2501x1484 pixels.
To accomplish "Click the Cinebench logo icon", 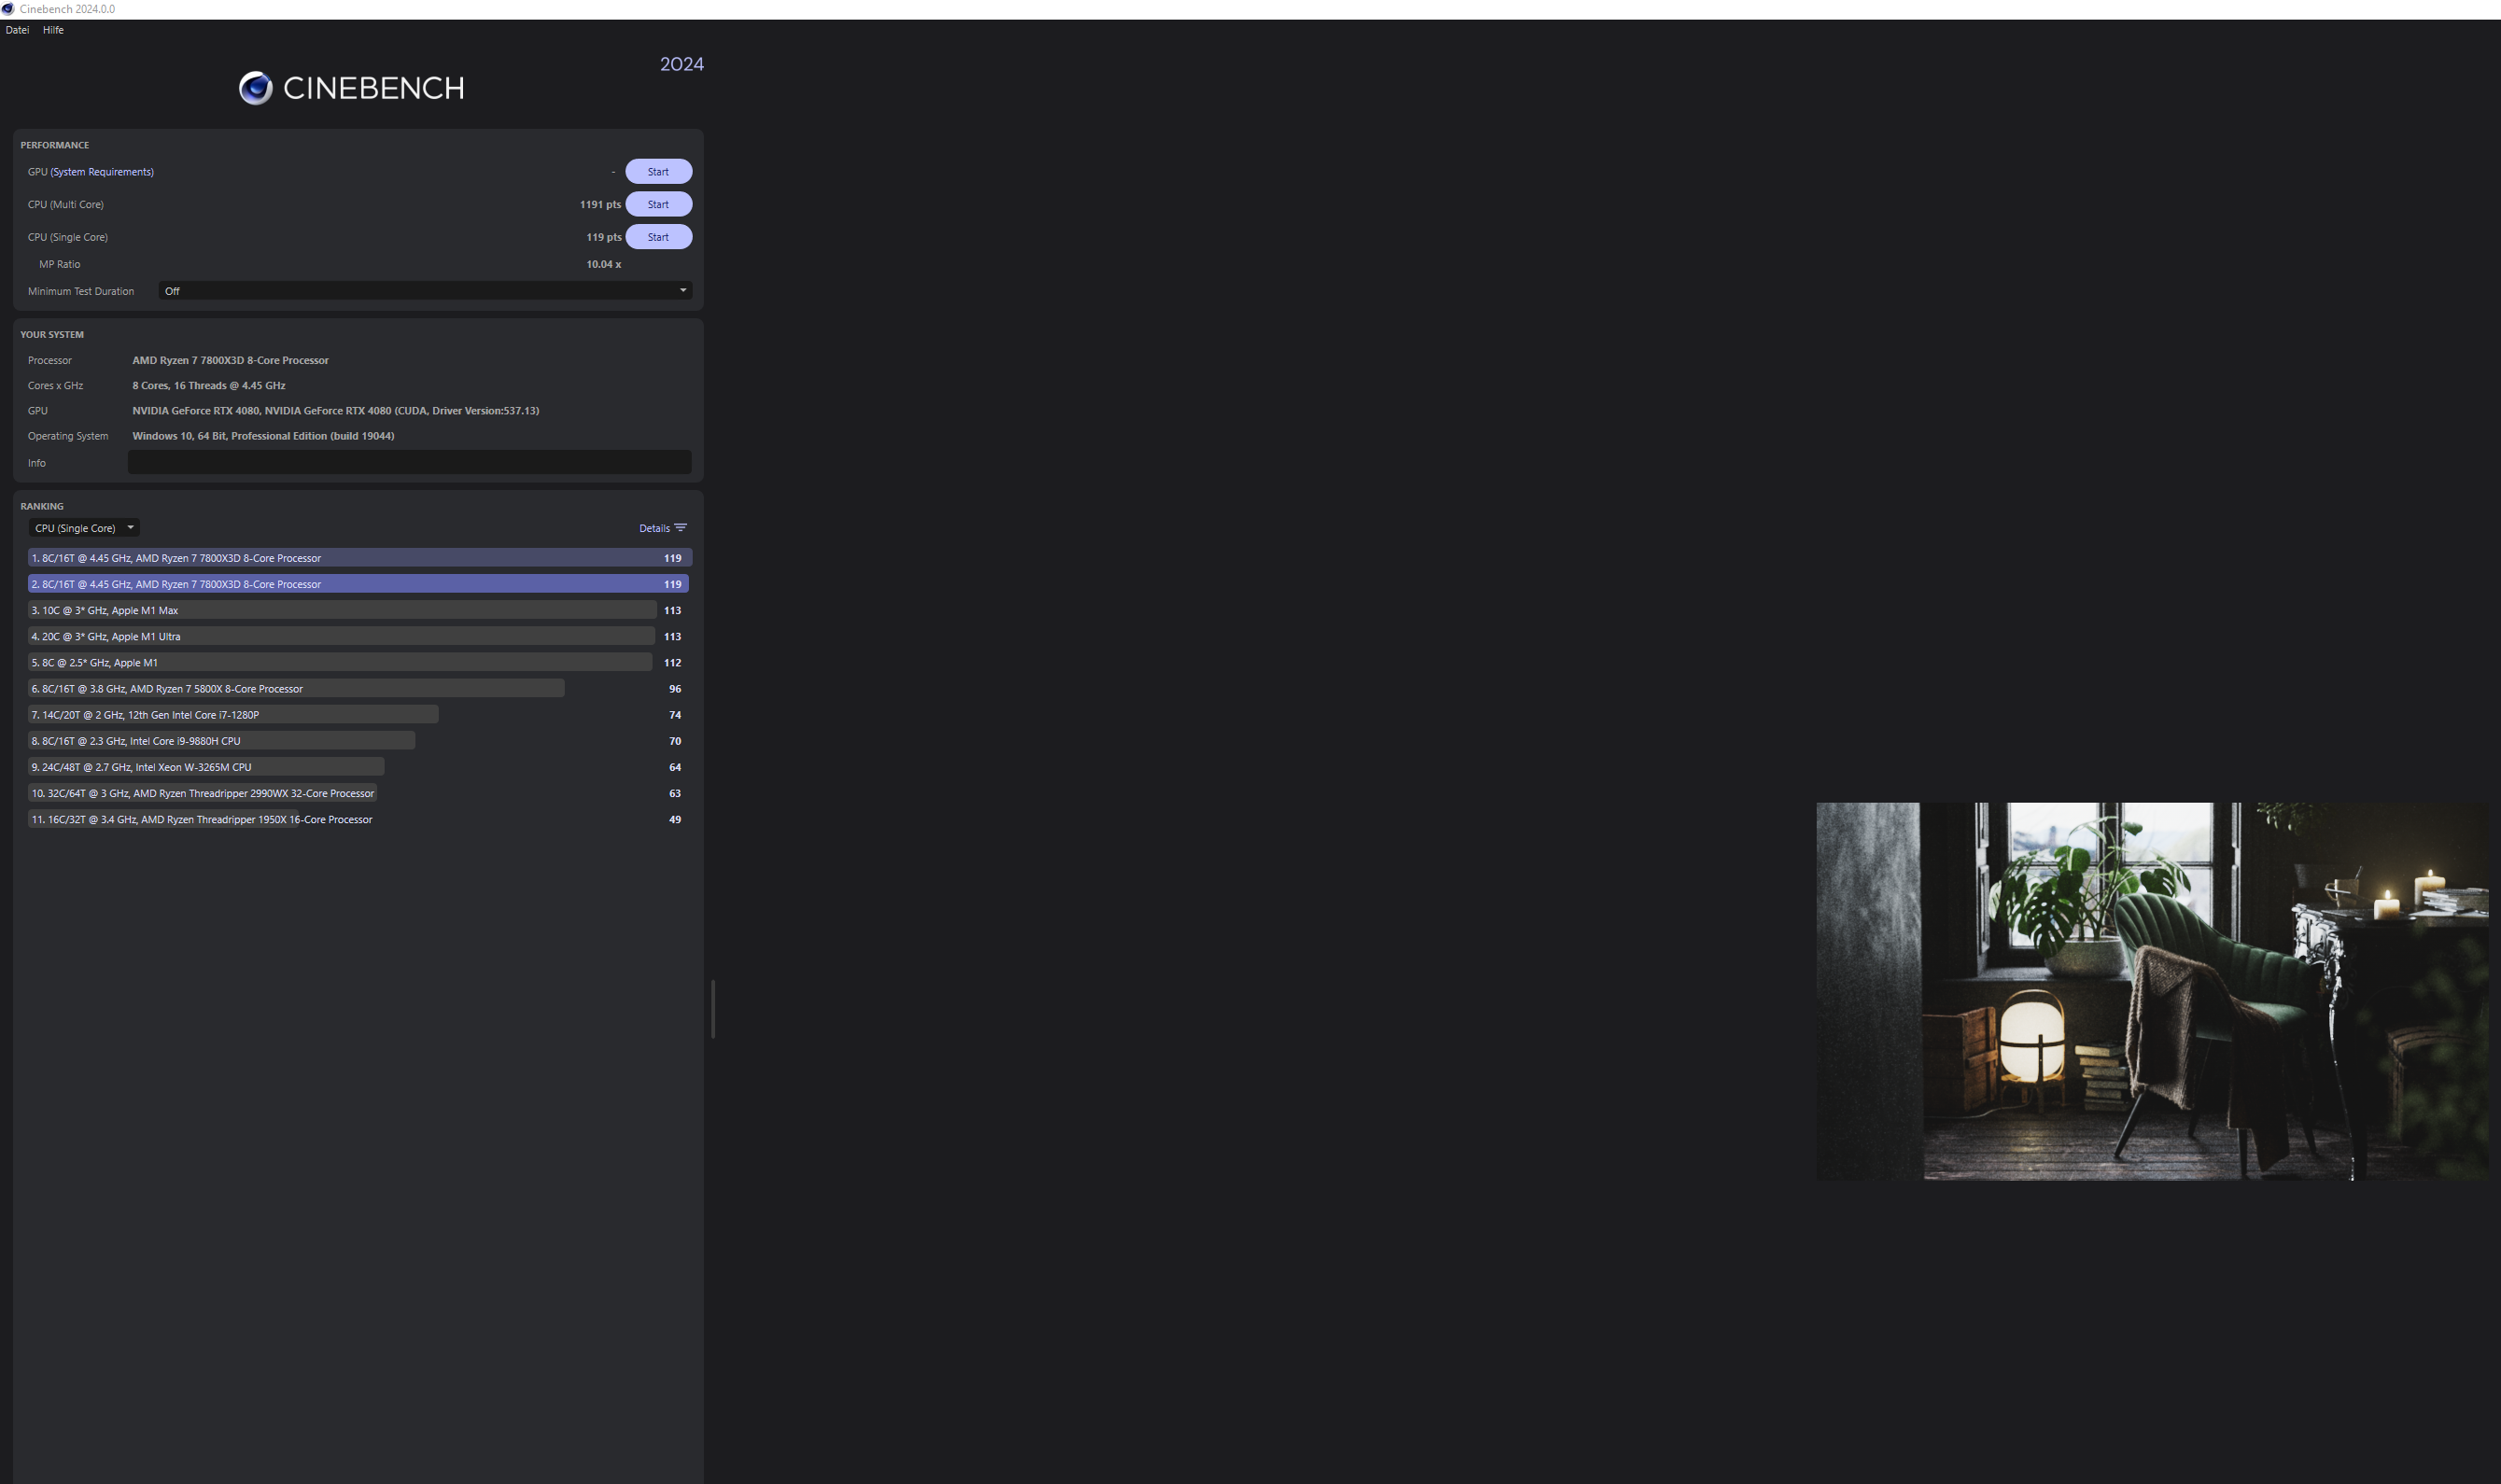I will [x=255, y=88].
